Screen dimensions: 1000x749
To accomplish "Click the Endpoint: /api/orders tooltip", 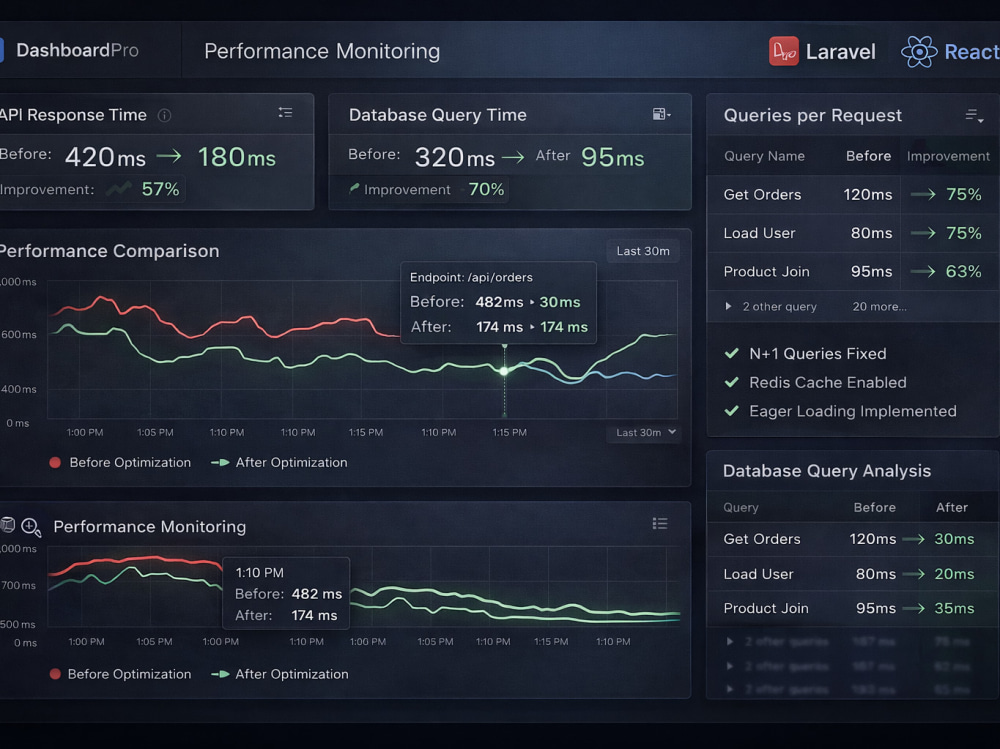I will click(x=498, y=303).
